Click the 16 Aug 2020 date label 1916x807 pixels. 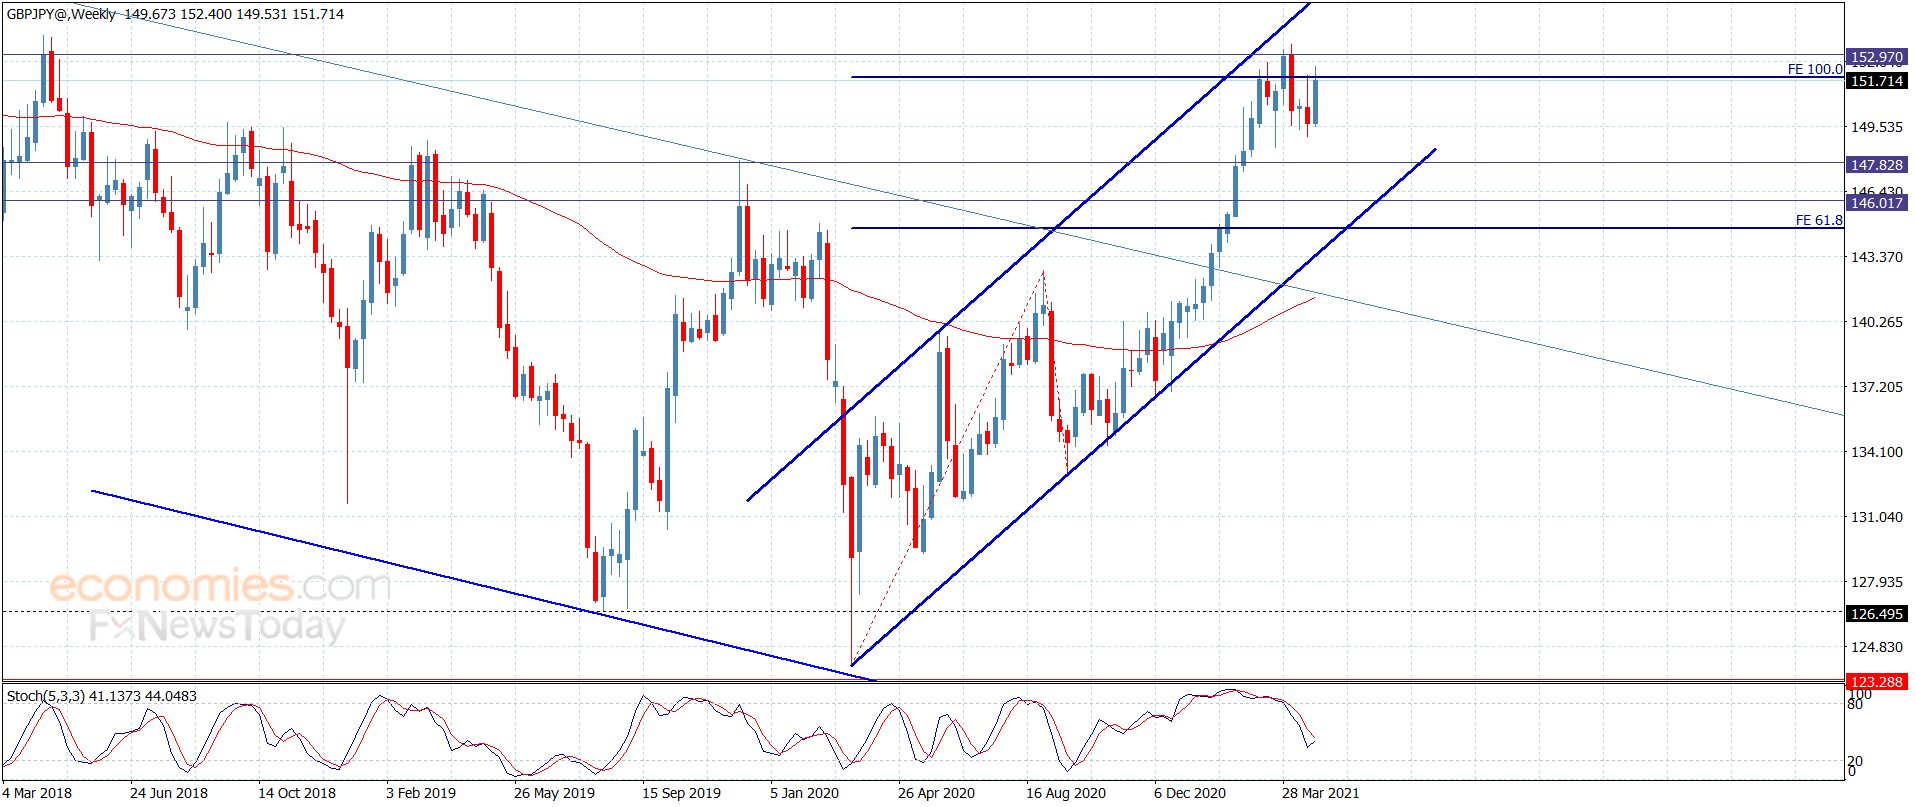coord(1066,793)
